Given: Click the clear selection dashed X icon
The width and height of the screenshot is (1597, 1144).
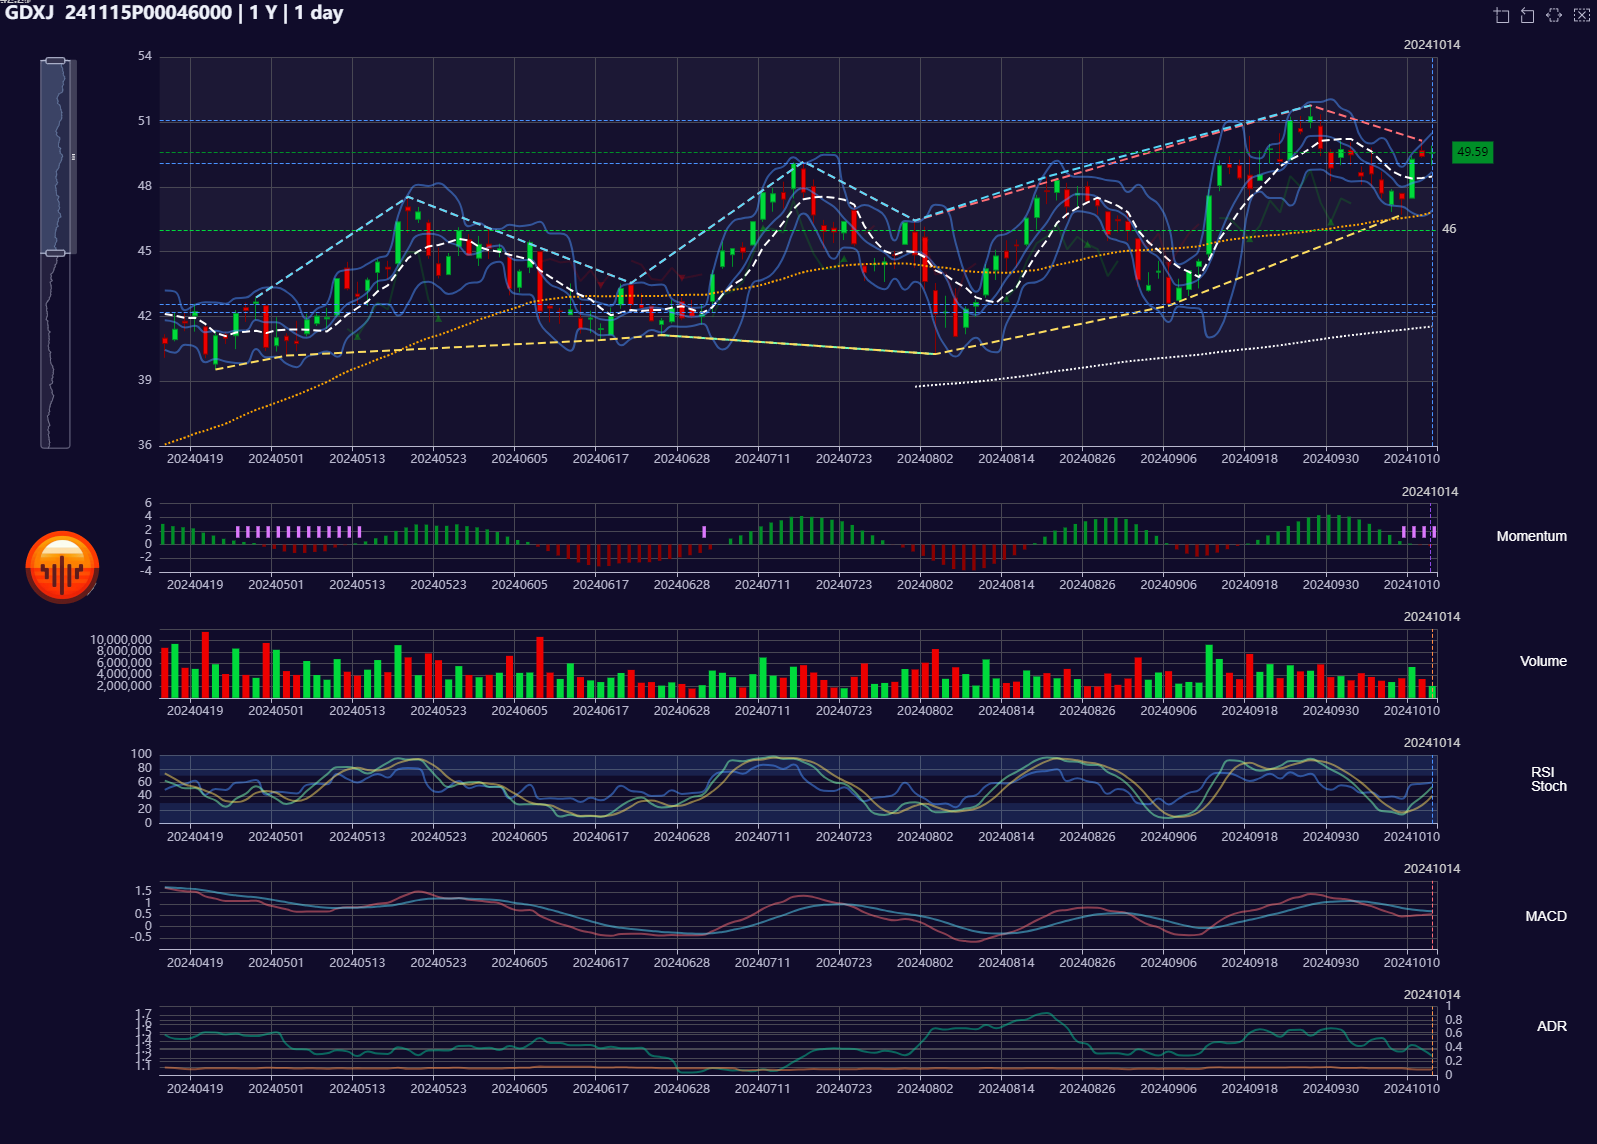Looking at the screenshot, I should click(1581, 15).
